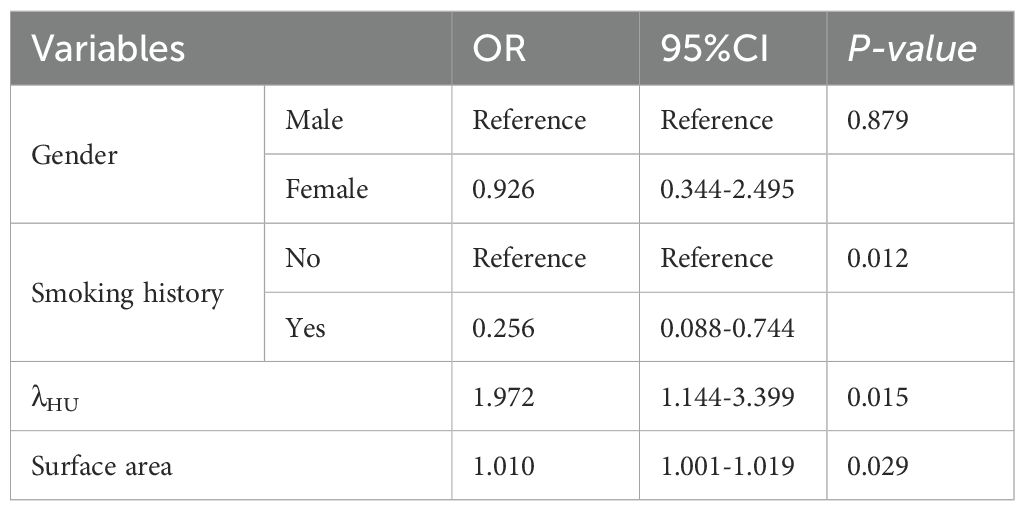Select the Gender P-value 0.879
The image size is (1025, 511).
click(875, 120)
